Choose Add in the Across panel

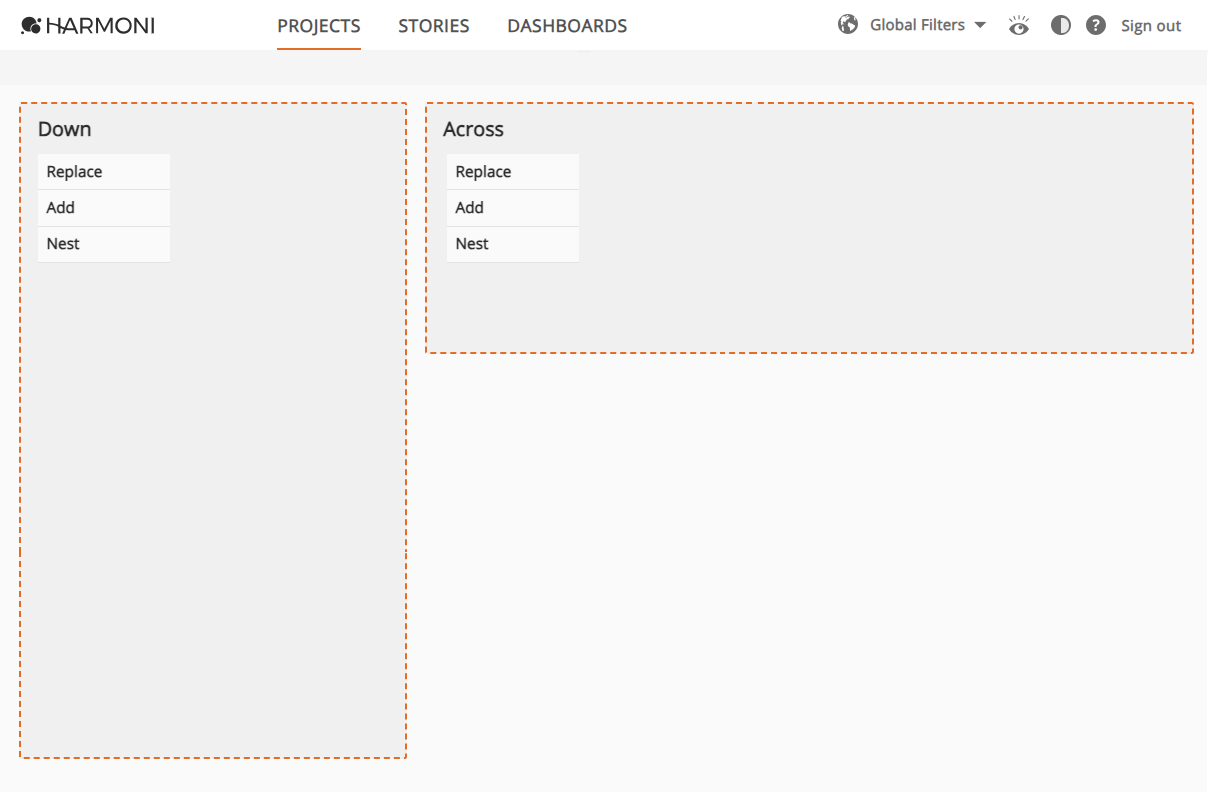click(x=513, y=208)
